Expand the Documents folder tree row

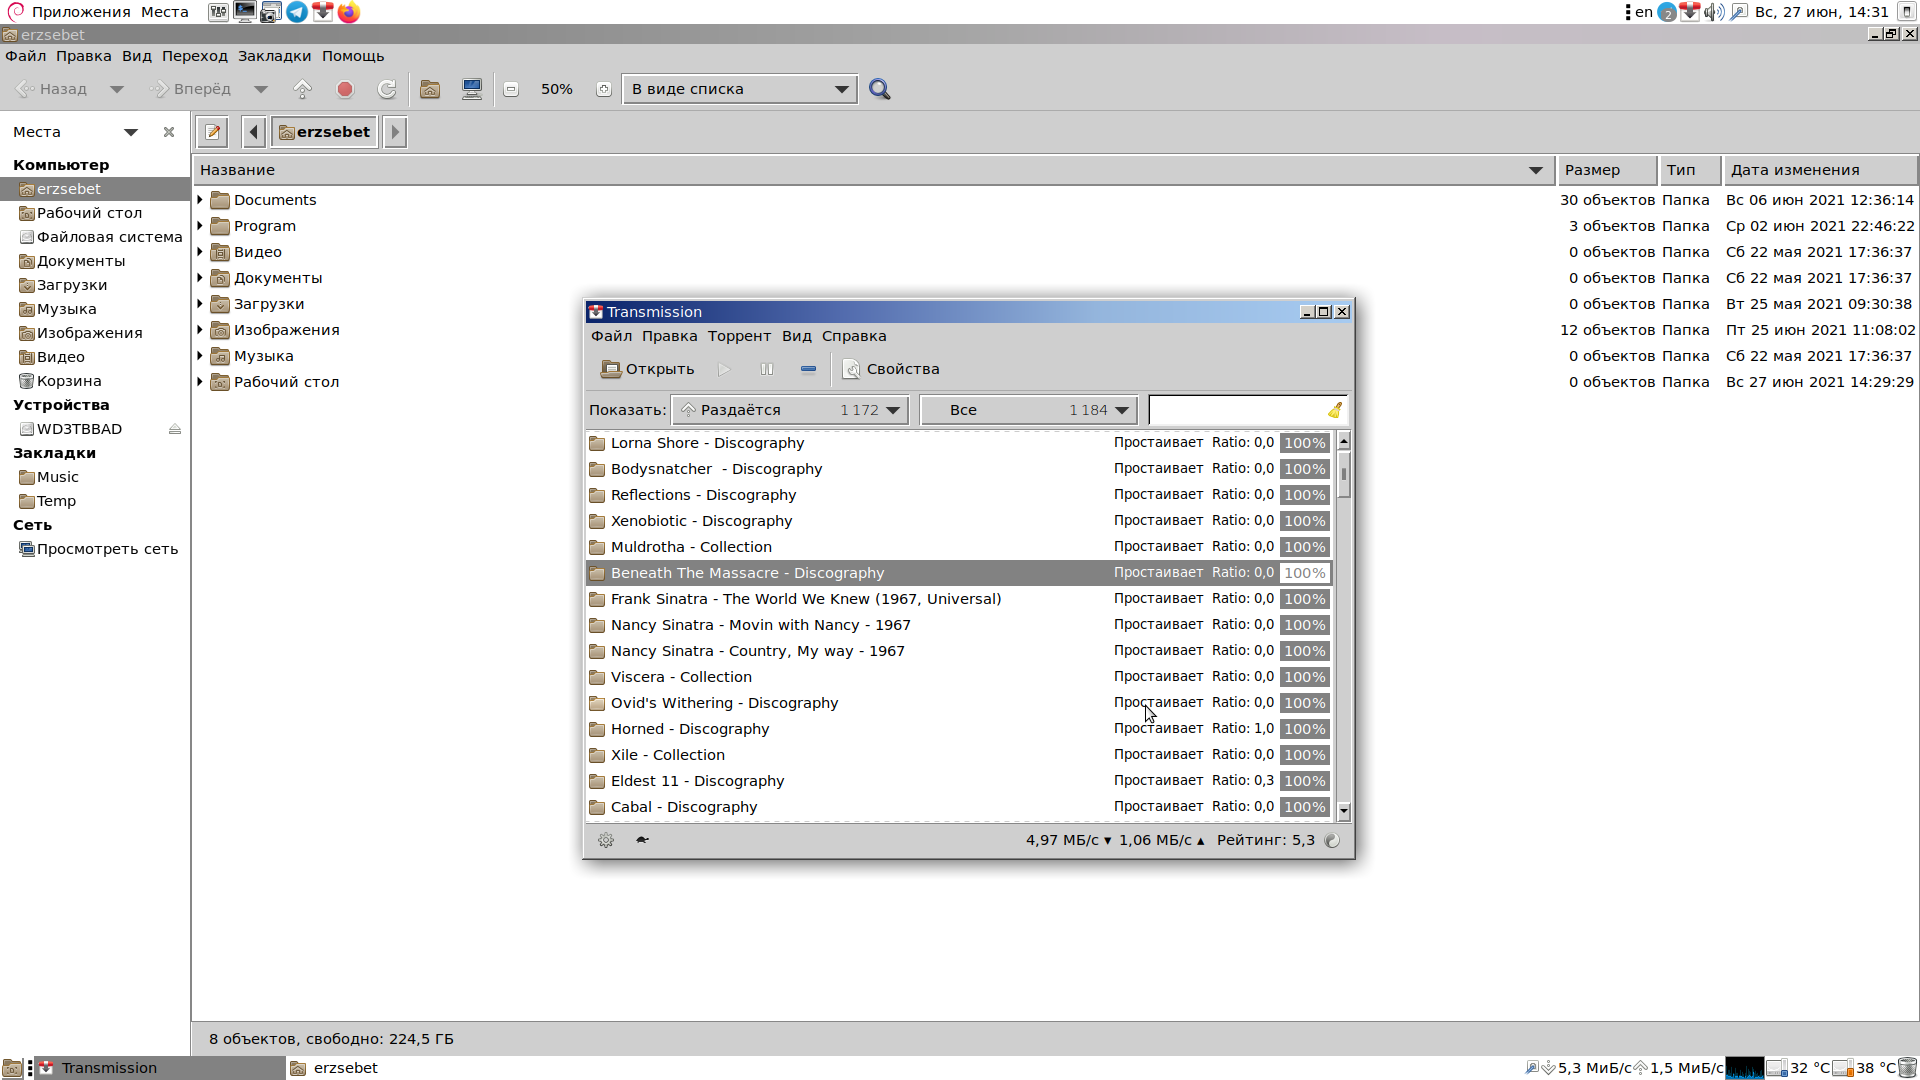[200, 200]
